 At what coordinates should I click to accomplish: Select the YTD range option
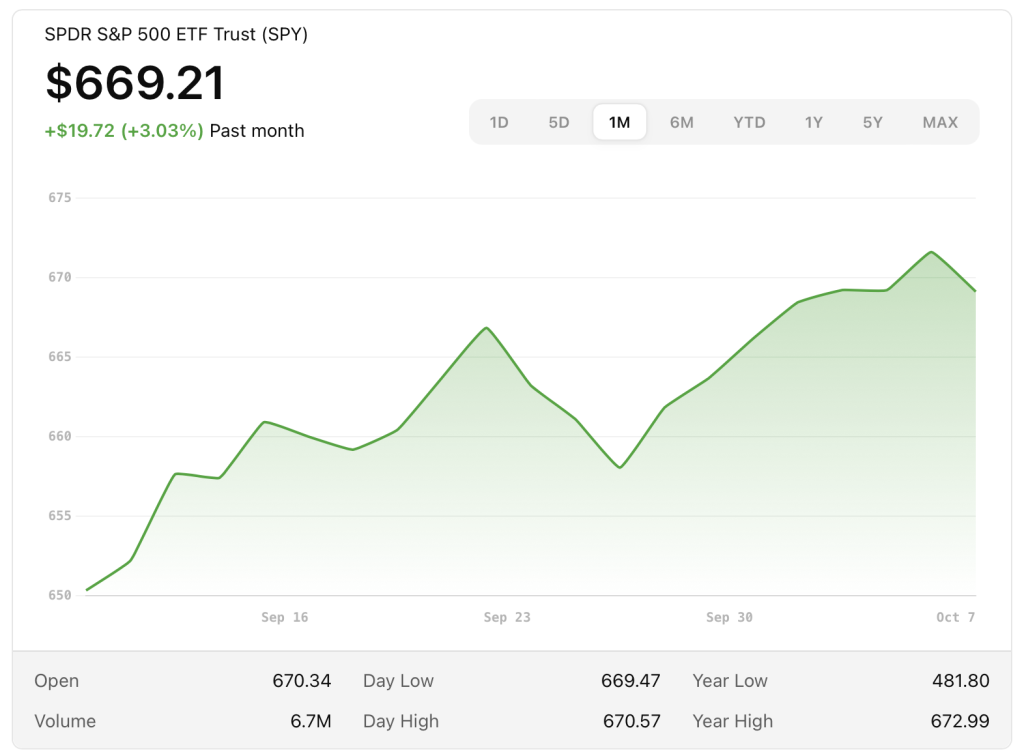(x=749, y=123)
